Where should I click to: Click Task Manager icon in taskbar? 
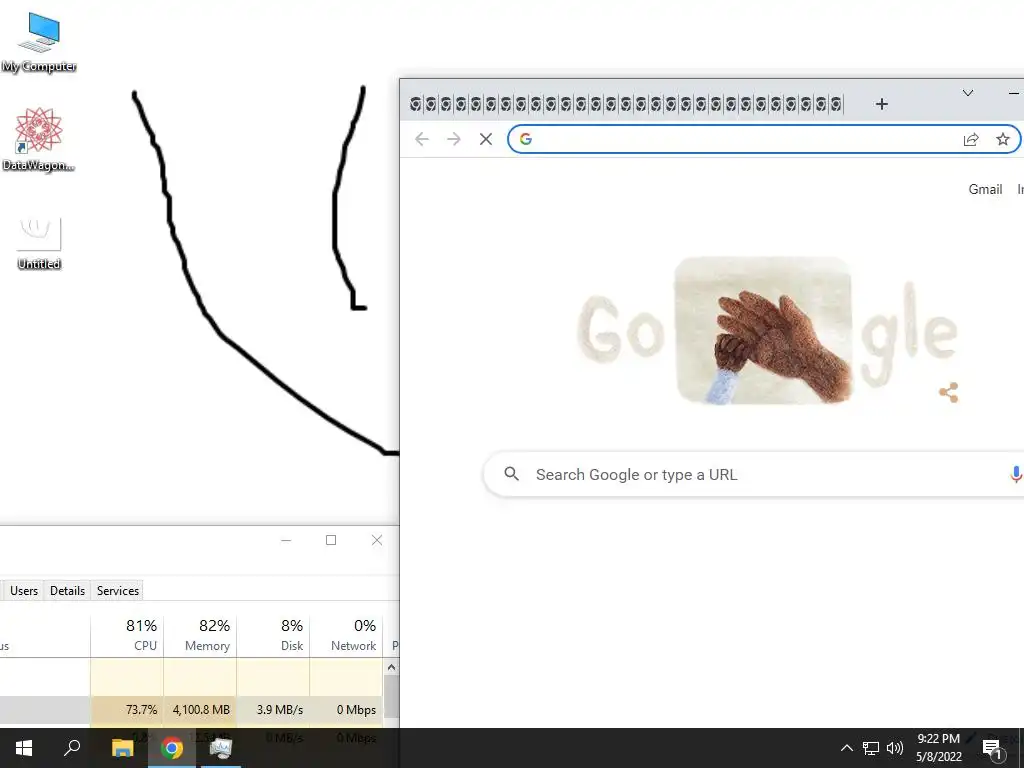tap(221, 748)
